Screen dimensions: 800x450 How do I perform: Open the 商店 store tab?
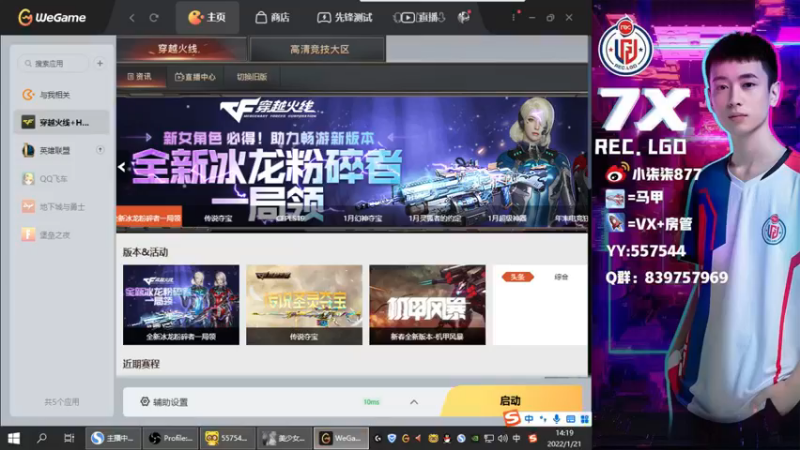coord(272,17)
